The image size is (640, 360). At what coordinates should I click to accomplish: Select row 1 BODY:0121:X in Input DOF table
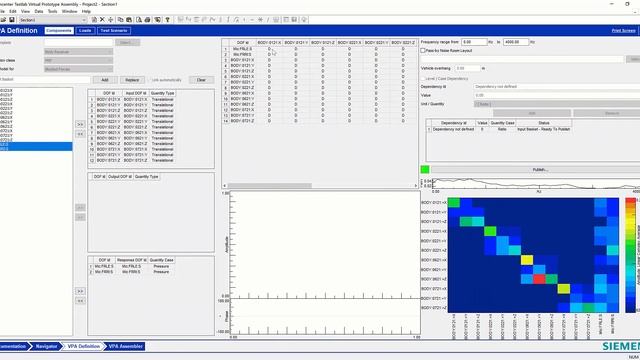pyautogui.click(x=131, y=99)
